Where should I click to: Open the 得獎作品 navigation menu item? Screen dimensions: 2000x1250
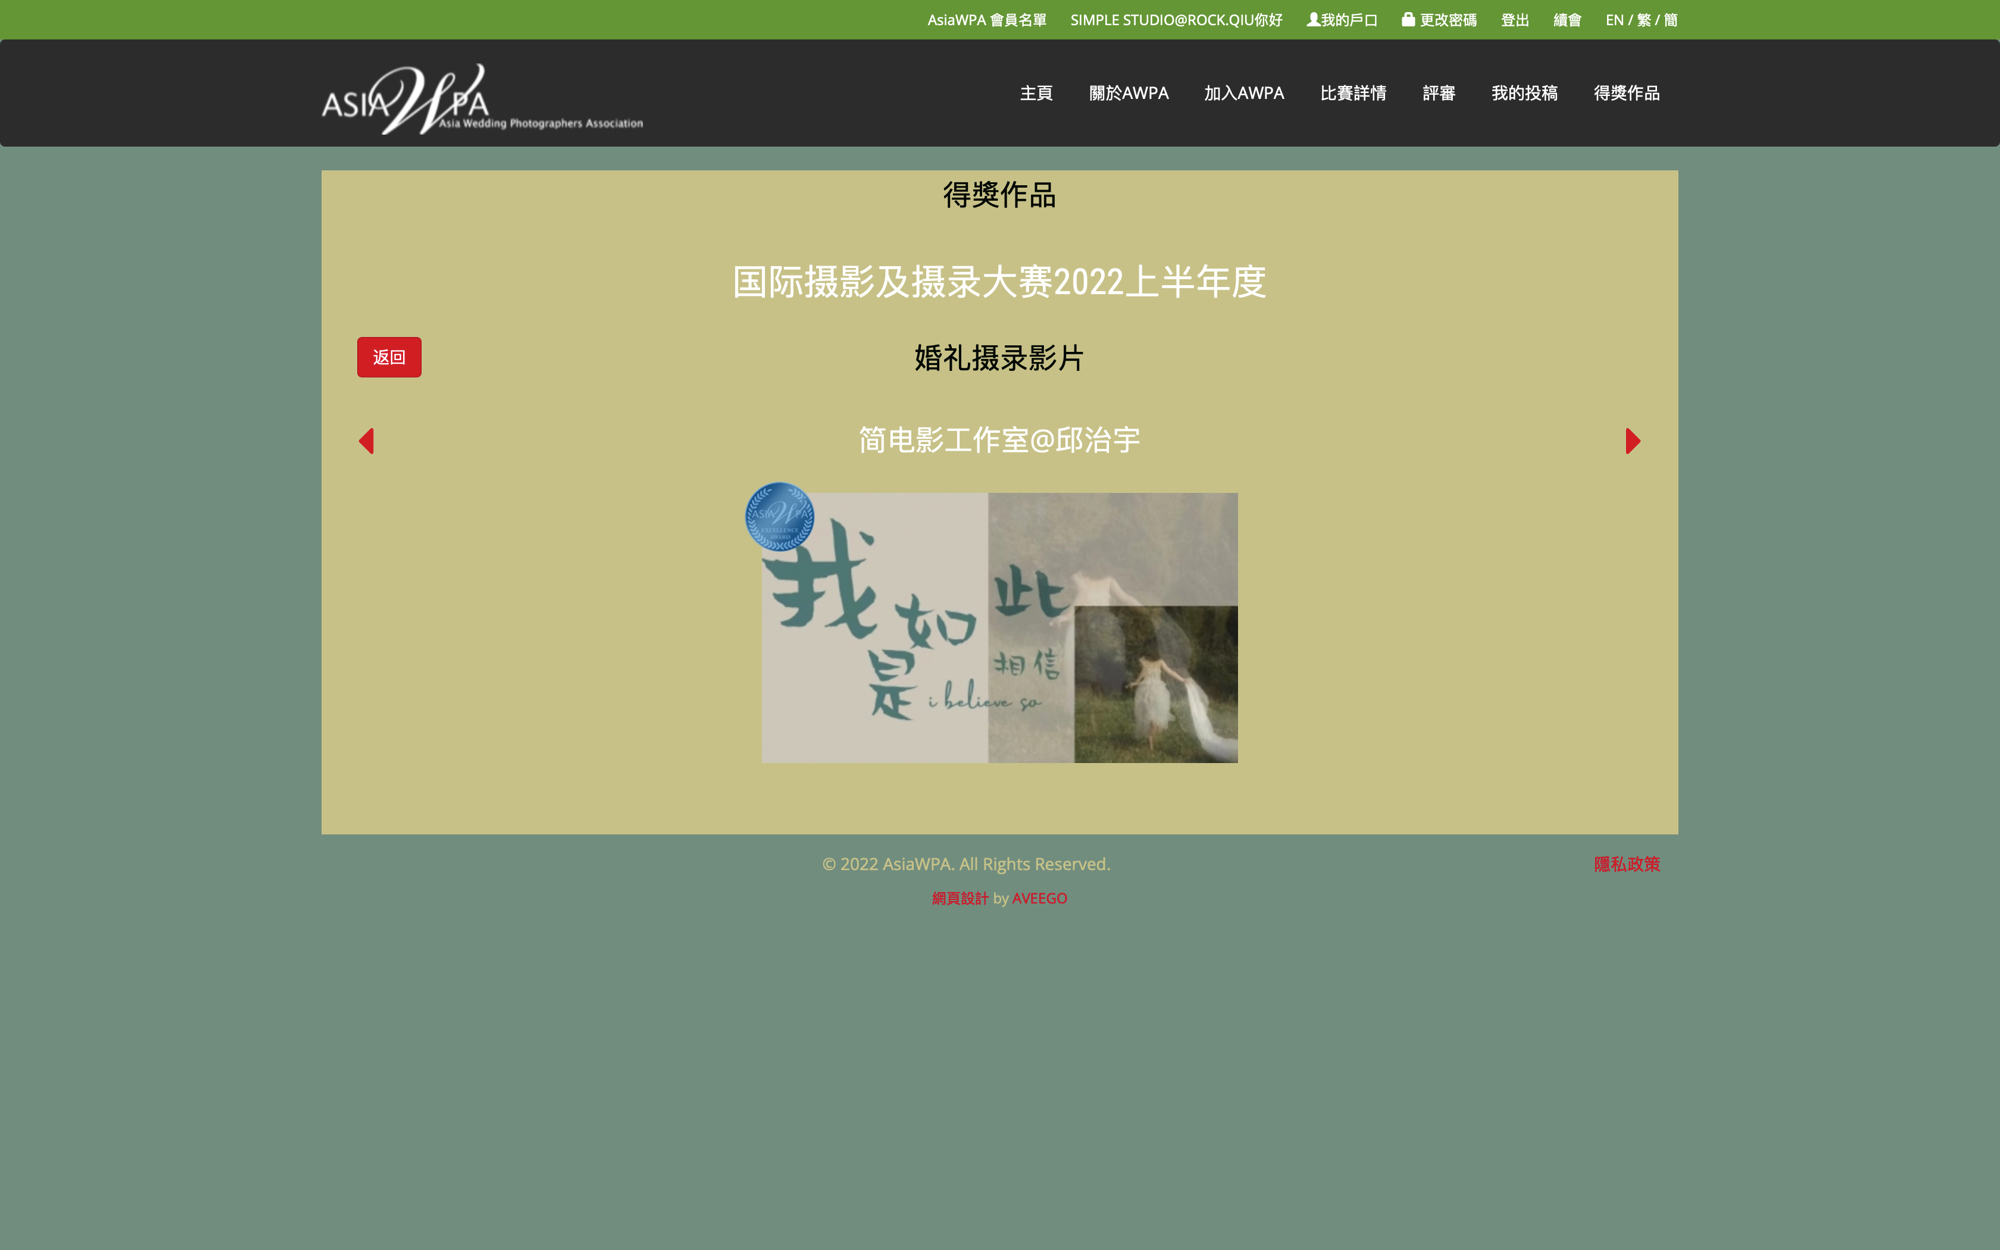(x=1626, y=93)
